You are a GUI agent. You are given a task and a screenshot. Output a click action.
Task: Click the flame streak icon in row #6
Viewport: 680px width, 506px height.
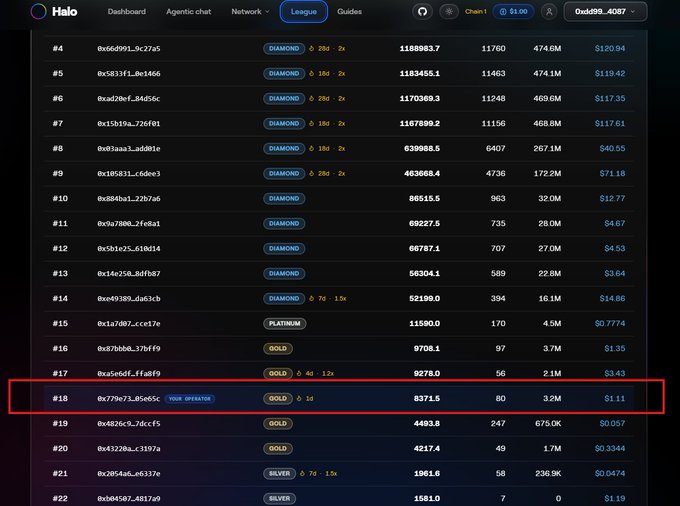pyautogui.click(x=311, y=98)
